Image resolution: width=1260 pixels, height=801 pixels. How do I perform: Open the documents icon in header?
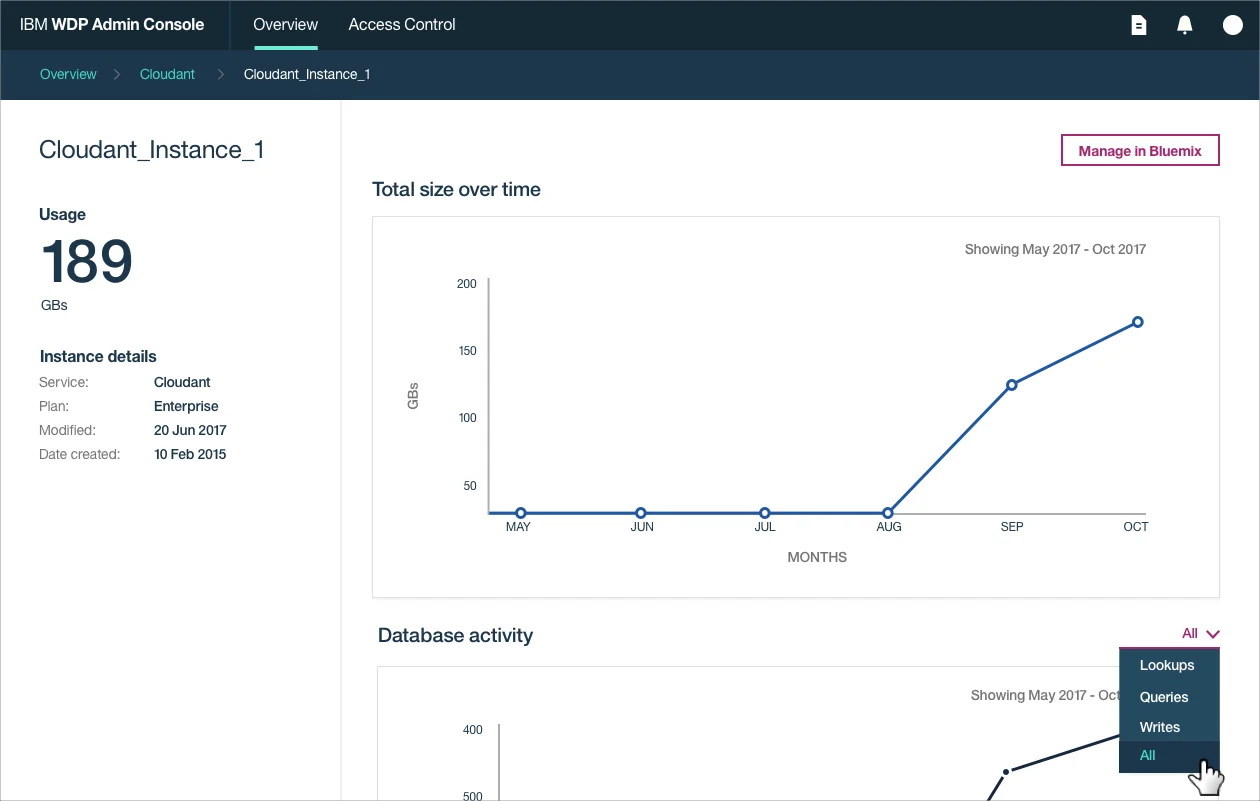point(1138,25)
